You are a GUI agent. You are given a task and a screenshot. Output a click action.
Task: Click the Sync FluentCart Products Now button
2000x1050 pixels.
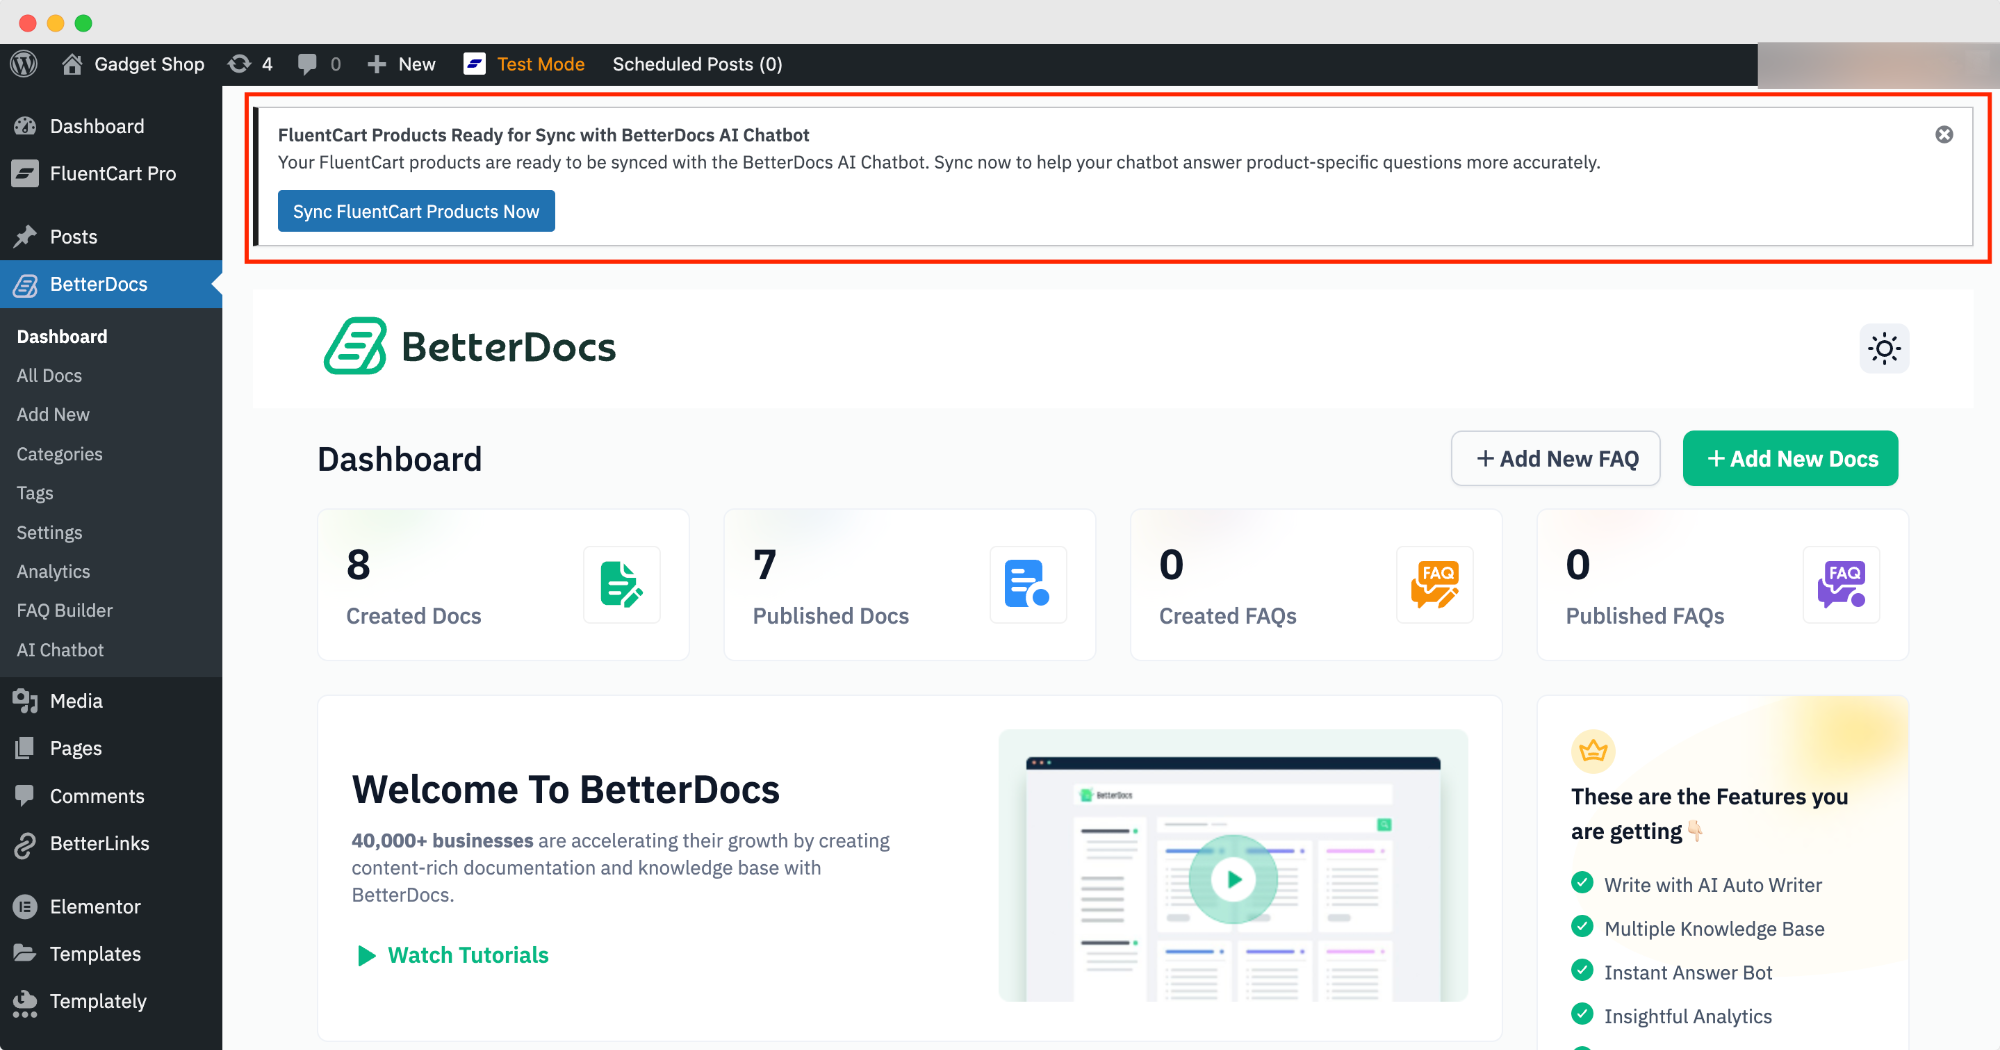pyautogui.click(x=416, y=211)
